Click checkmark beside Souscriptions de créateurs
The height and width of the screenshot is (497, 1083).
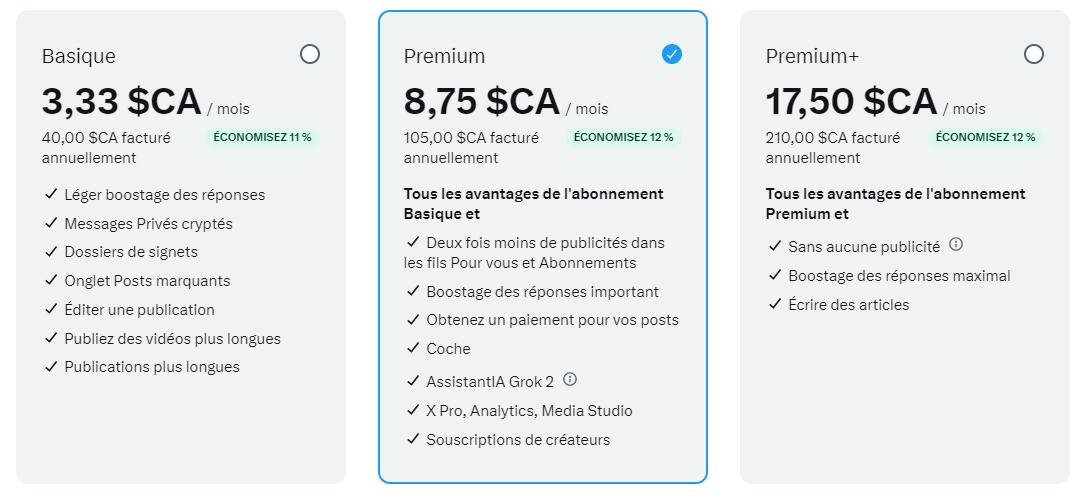[x=413, y=439]
